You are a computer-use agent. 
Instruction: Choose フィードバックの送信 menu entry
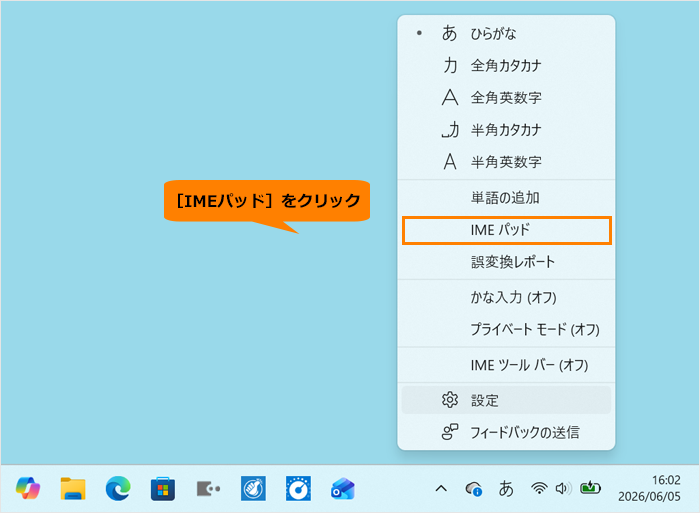click(x=506, y=432)
